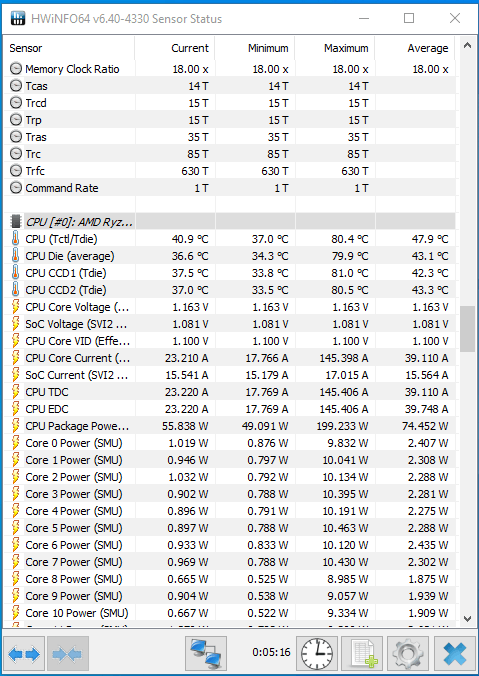This screenshot has width=479, height=676.
Task: Click the collapse layout arrows button
Action: point(68,654)
